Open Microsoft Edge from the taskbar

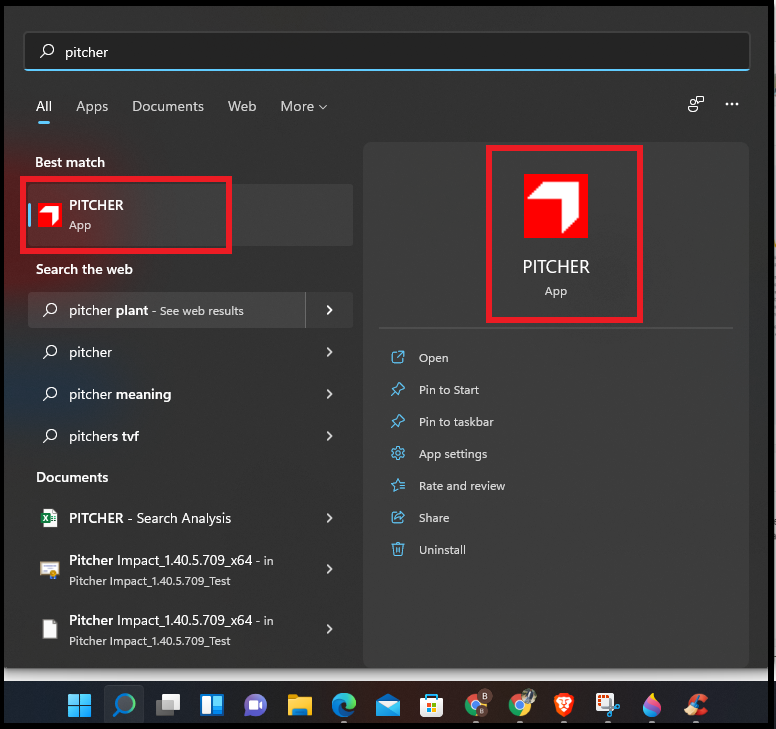[344, 705]
